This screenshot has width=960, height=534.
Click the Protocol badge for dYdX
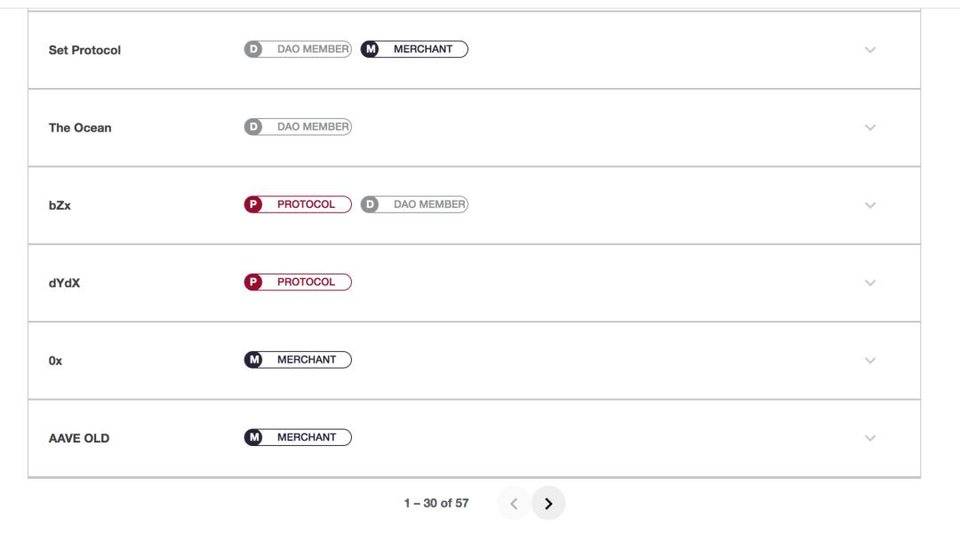(298, 282)
